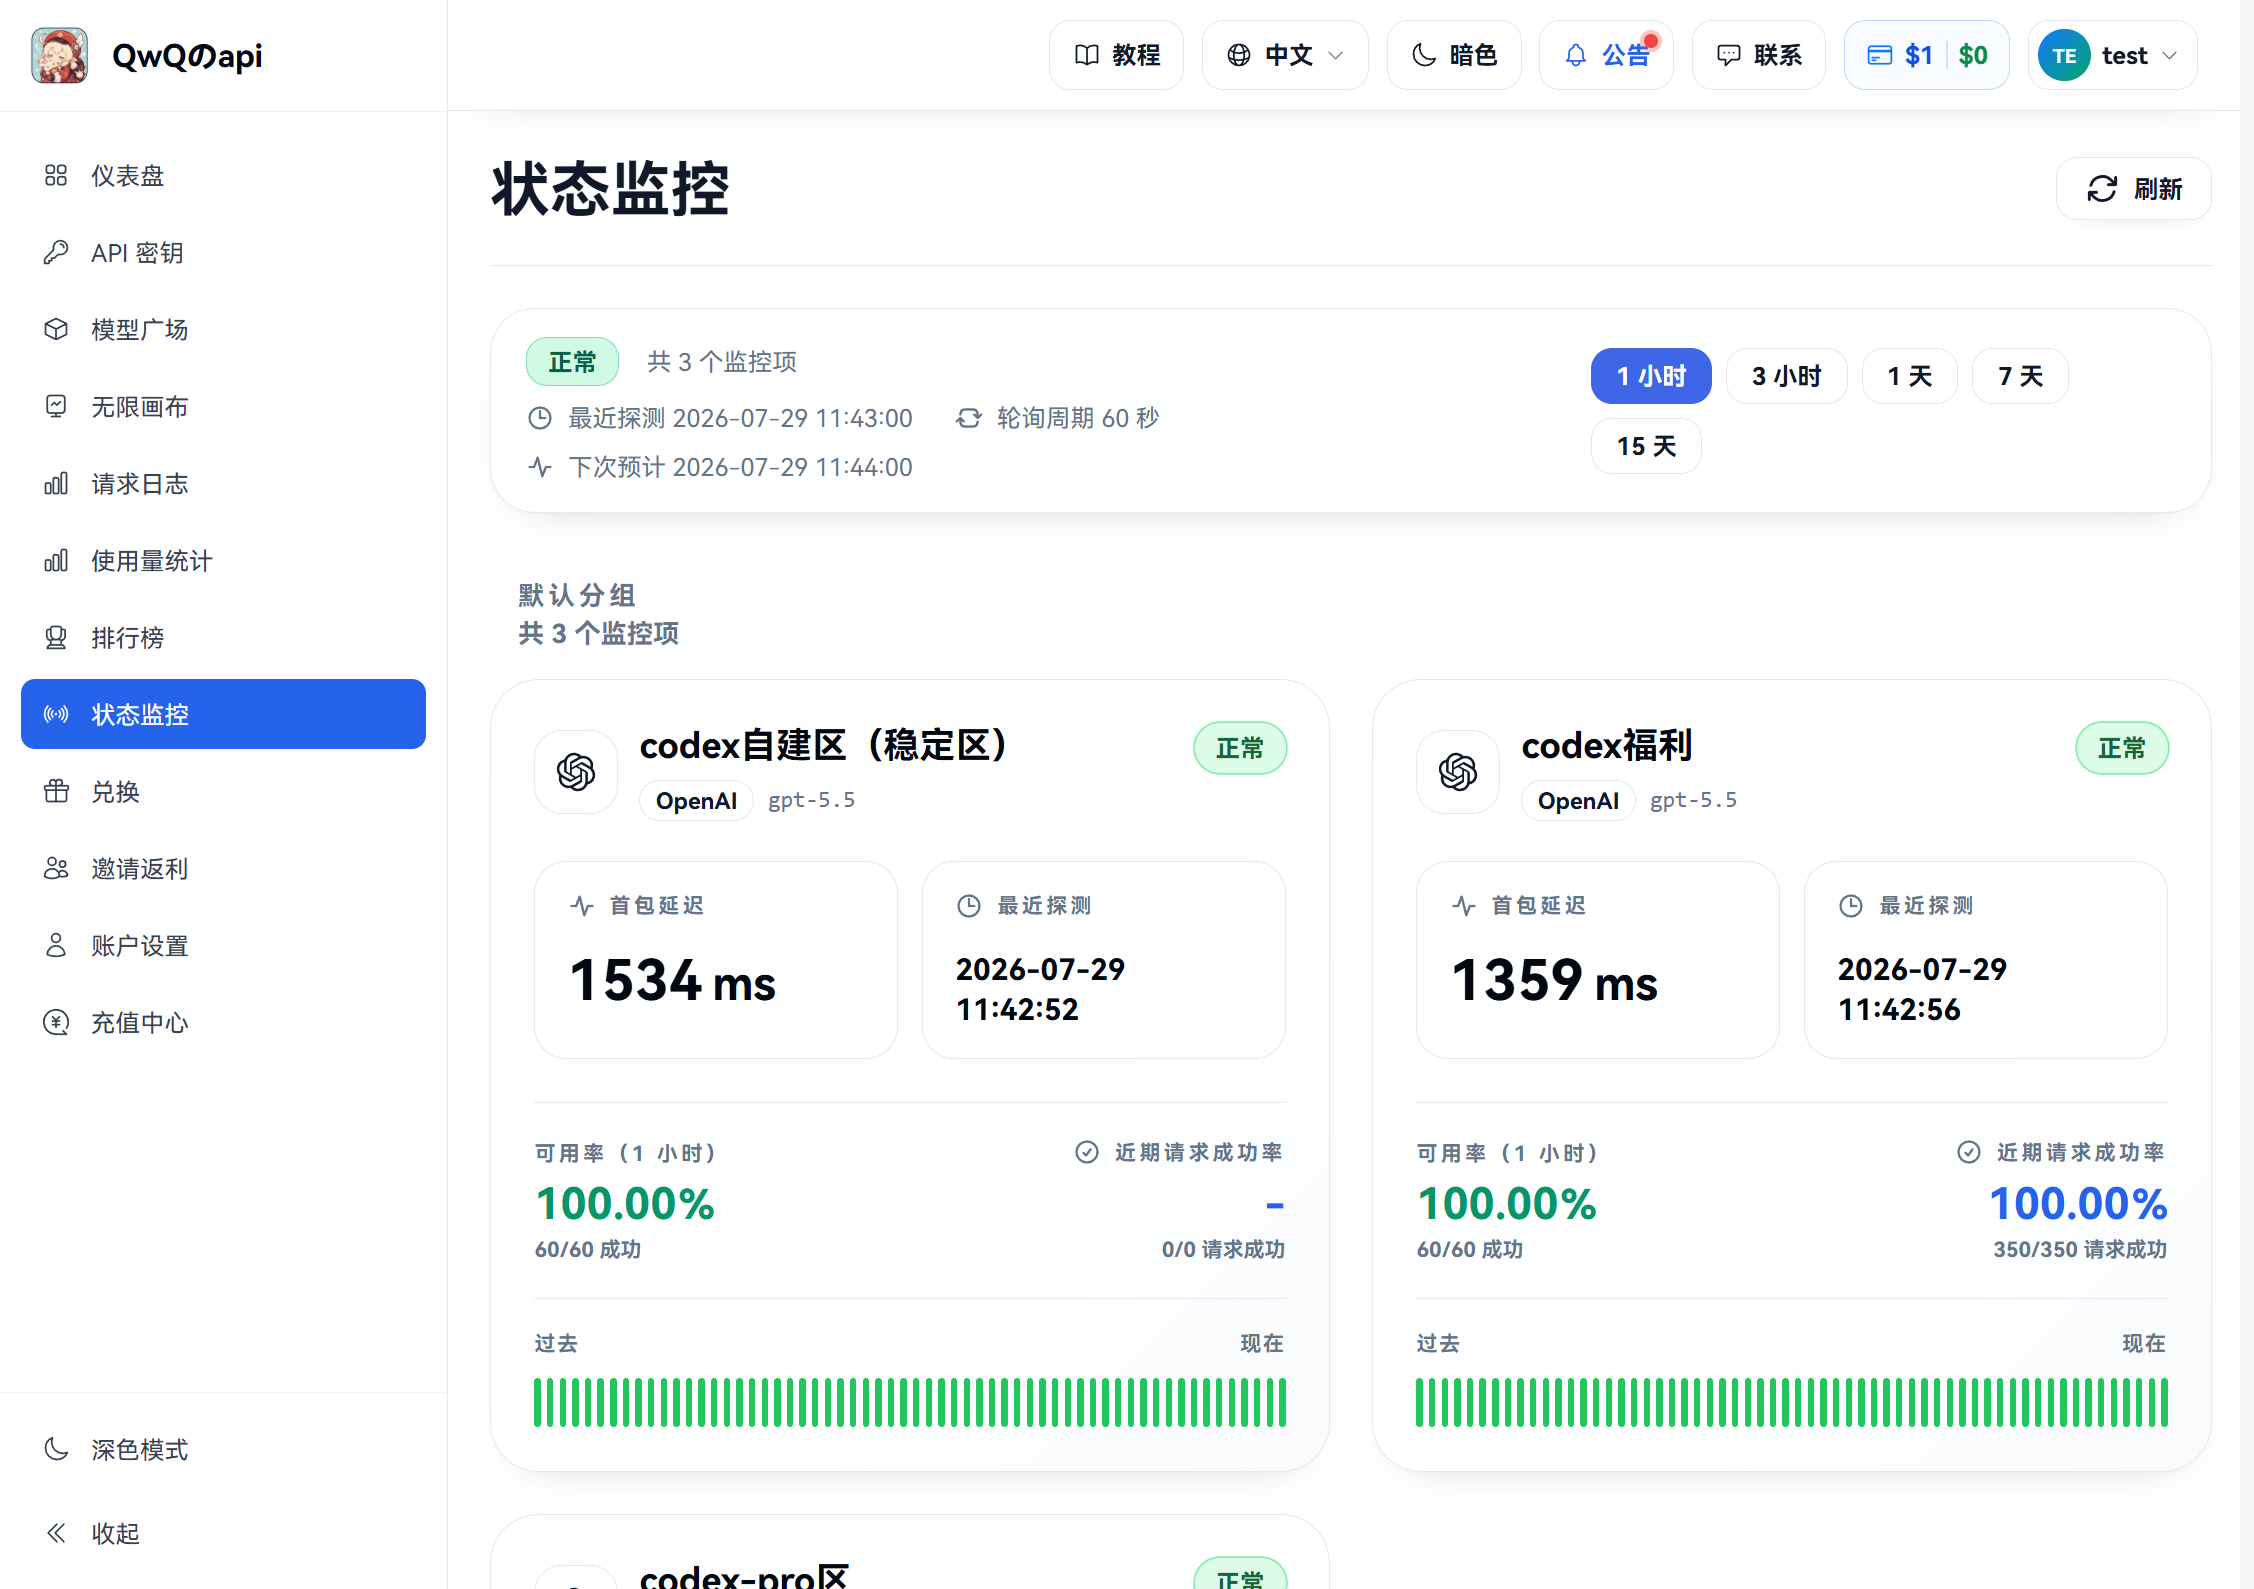Click the QwQのapi avatar logo
The image size is (2254, 1589).
point(59,55)
